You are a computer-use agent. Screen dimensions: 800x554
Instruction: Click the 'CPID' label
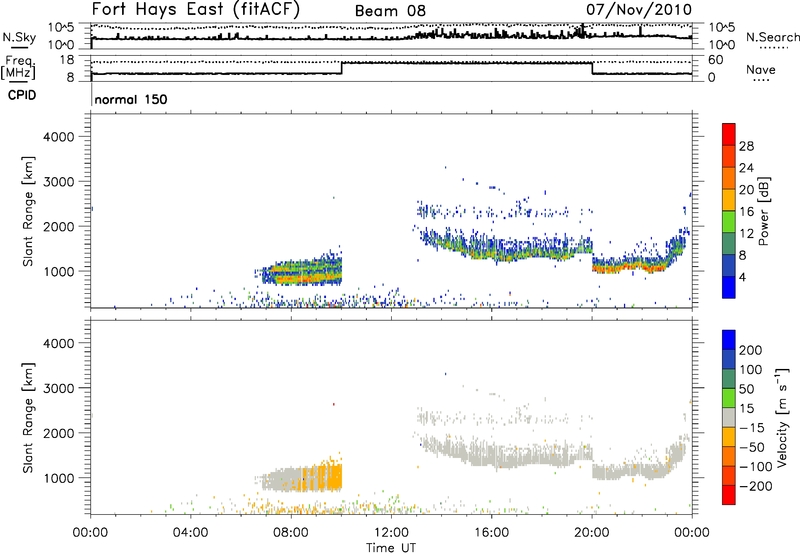point(22,95)
